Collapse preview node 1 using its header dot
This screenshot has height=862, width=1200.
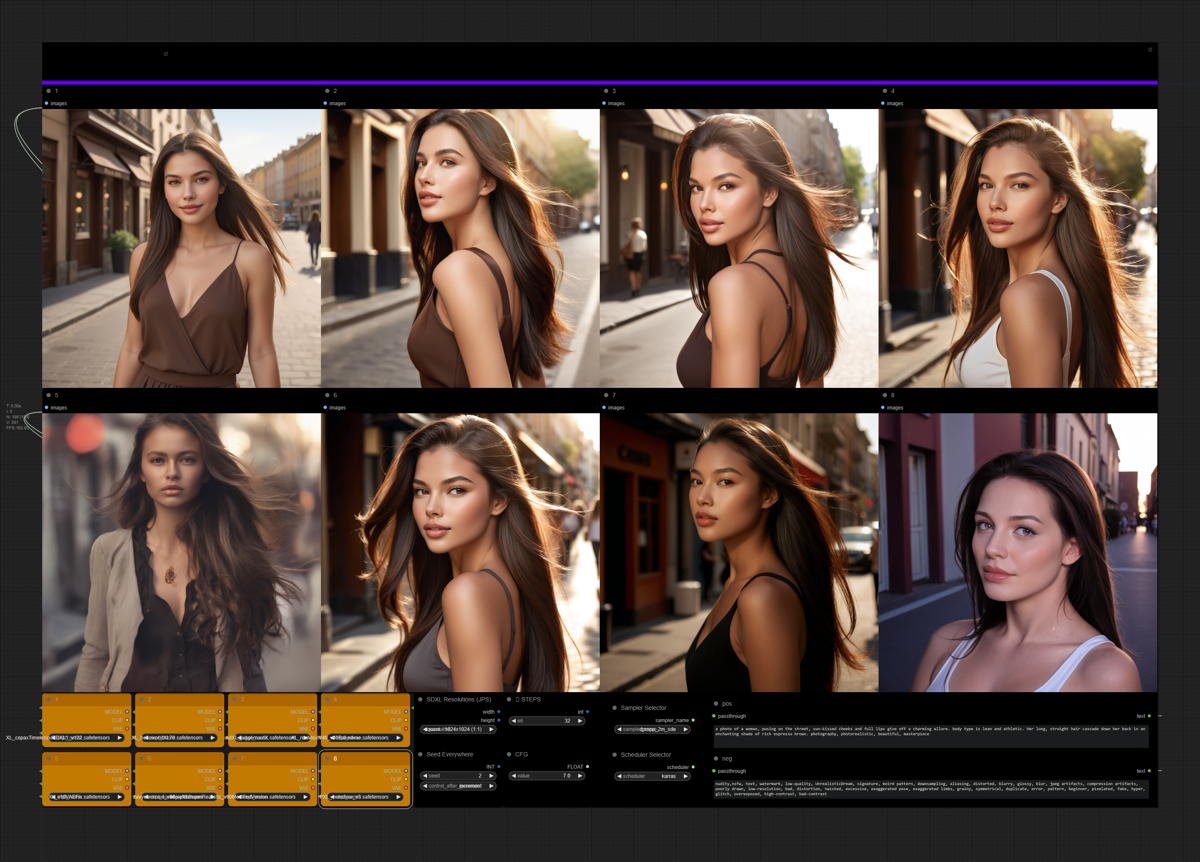pyautogui.click(x=48, y=91)
